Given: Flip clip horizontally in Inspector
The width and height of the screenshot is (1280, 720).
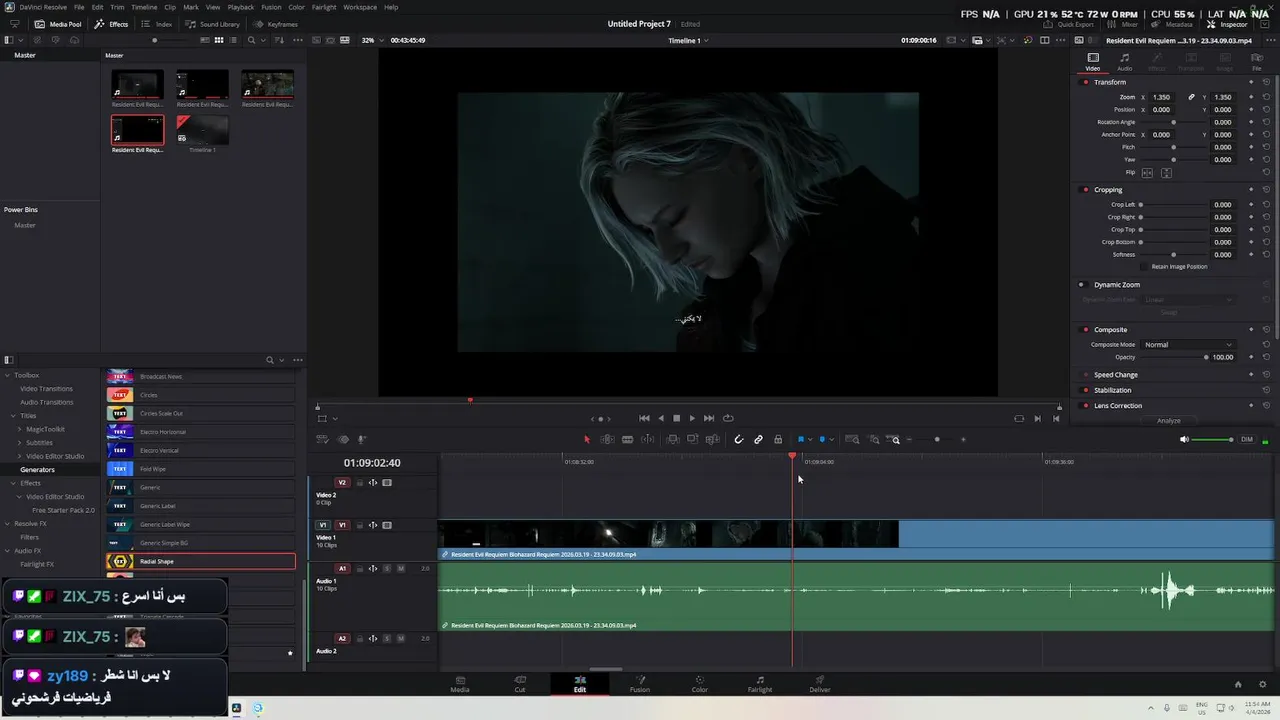Looking at the screenshot, I should click(1147, 173).
